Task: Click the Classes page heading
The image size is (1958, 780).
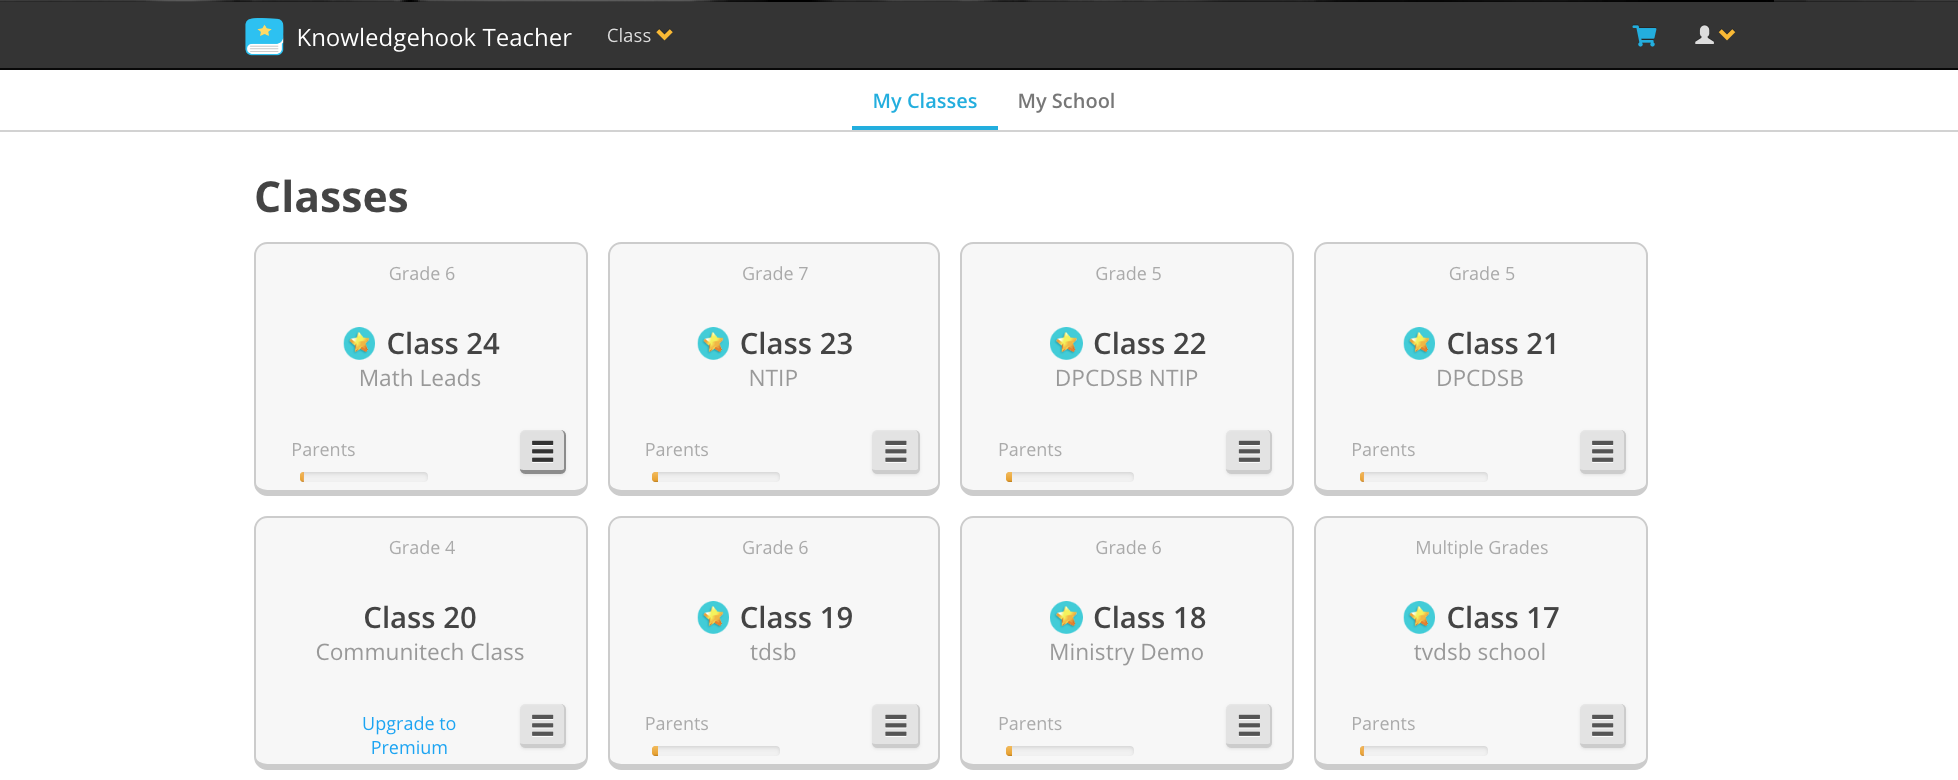Action: [x=332, y=197]
